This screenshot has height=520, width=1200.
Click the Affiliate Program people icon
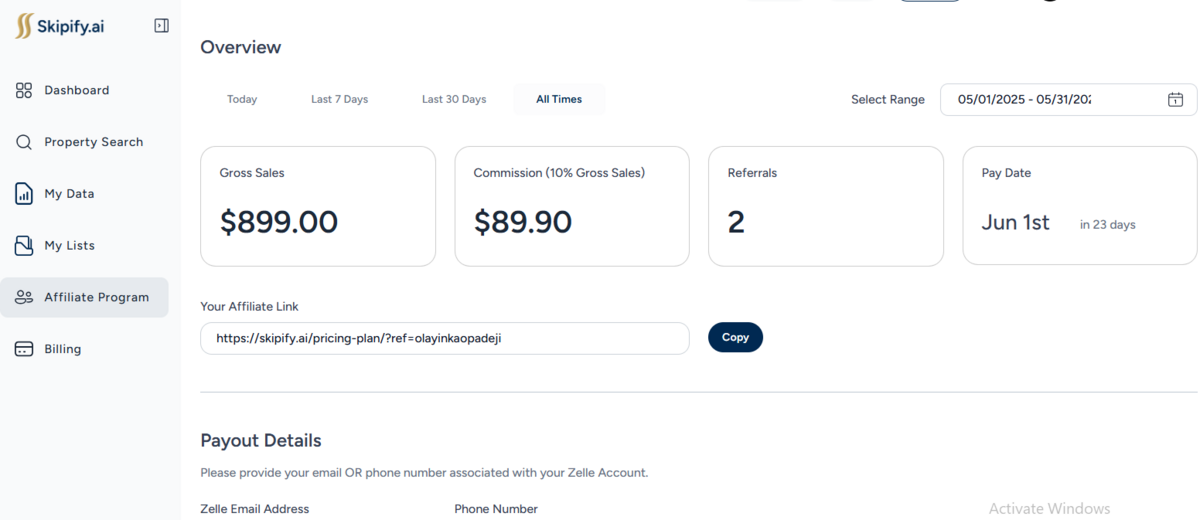24,297
